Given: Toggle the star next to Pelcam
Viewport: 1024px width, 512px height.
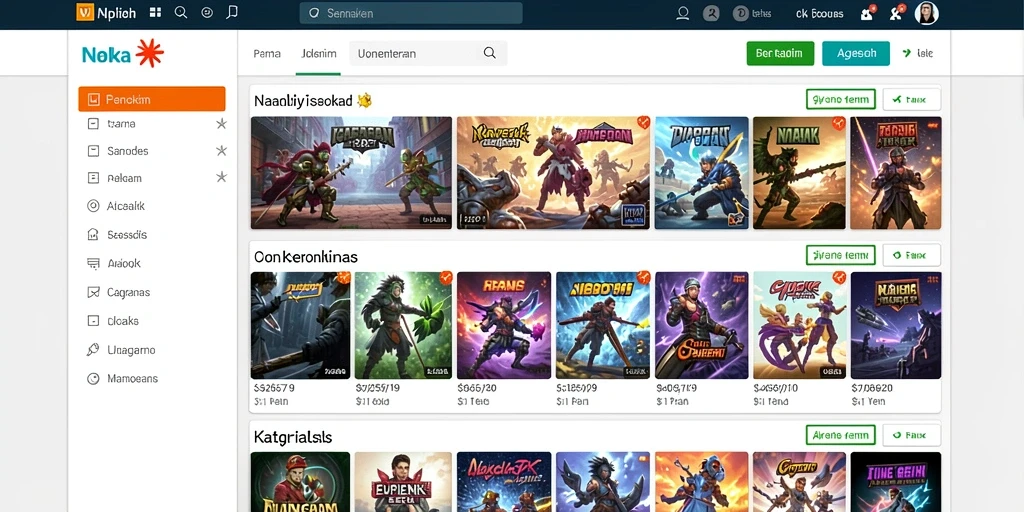Looking at the screenshot, I should 221,177.
